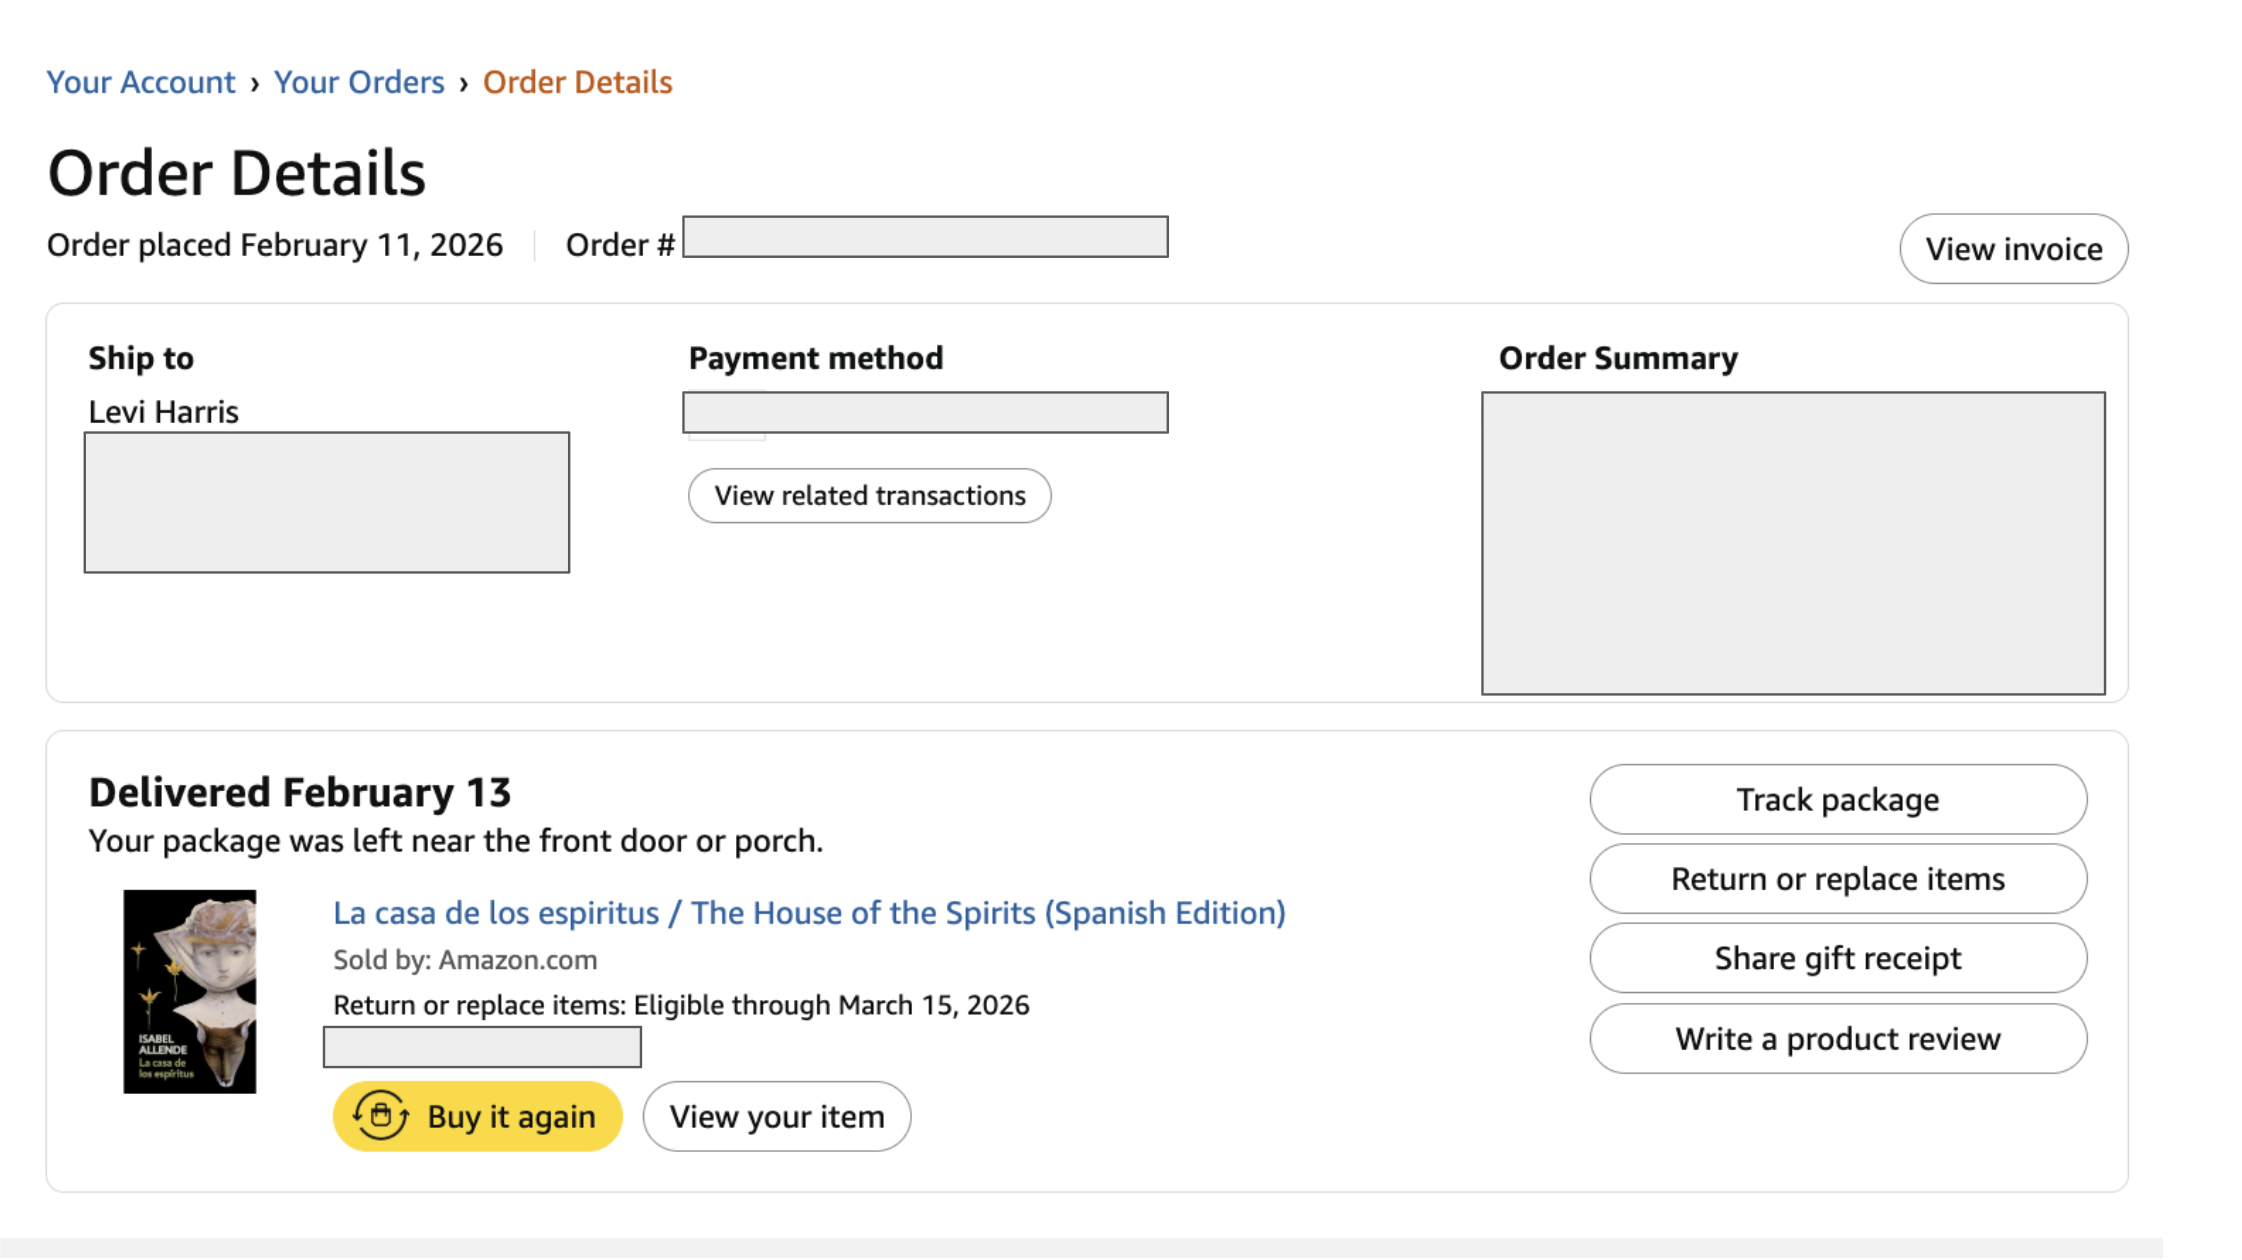The width and height of the screenshot is (2242, 1260).
Task: Click the Sold by: Amazon.com text
Action: coord(465,960)
